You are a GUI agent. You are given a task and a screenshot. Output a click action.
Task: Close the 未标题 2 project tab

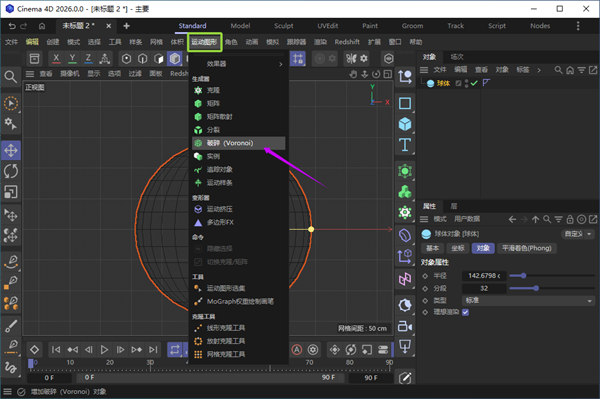[x=109, y=26]
